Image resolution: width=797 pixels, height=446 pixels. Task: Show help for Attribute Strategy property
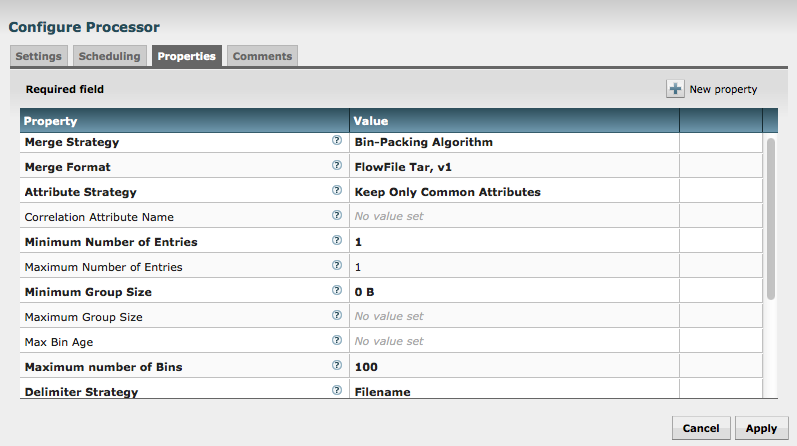point(337,191)
